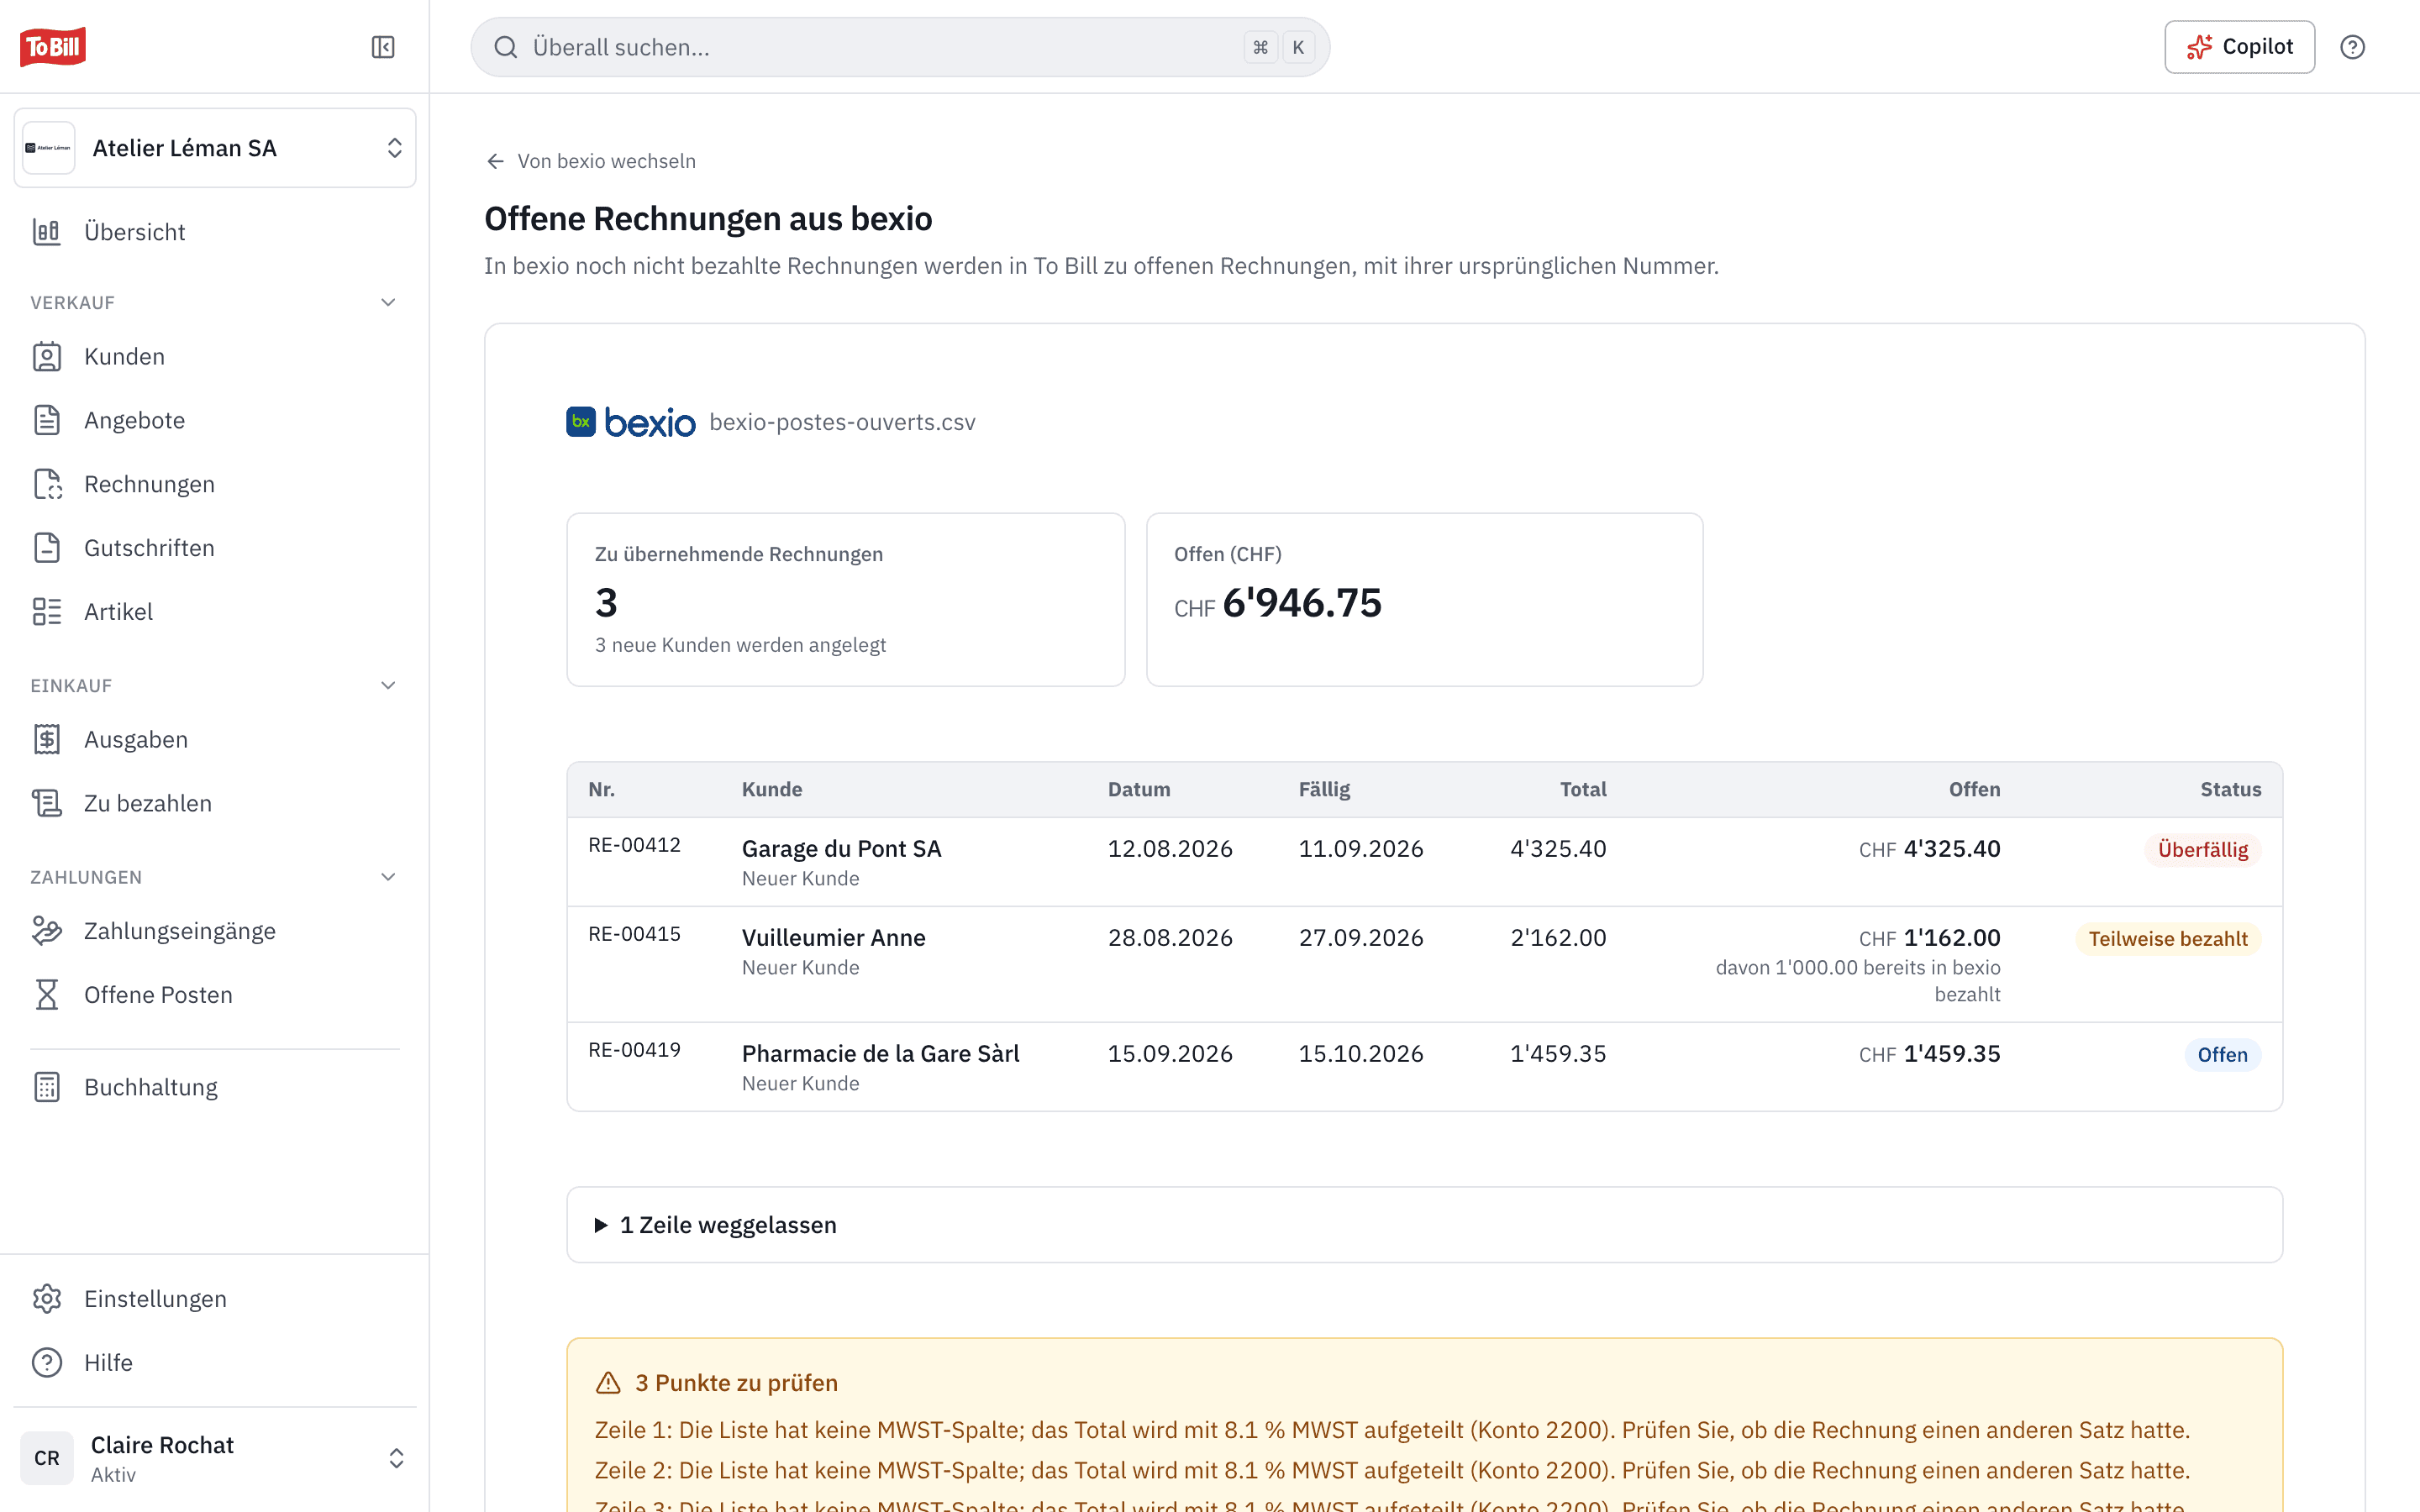This screenshot has width=2420, height=1512.
Task: Click the Zu übernehmende Rechnungen card
Action: (845, 600)
